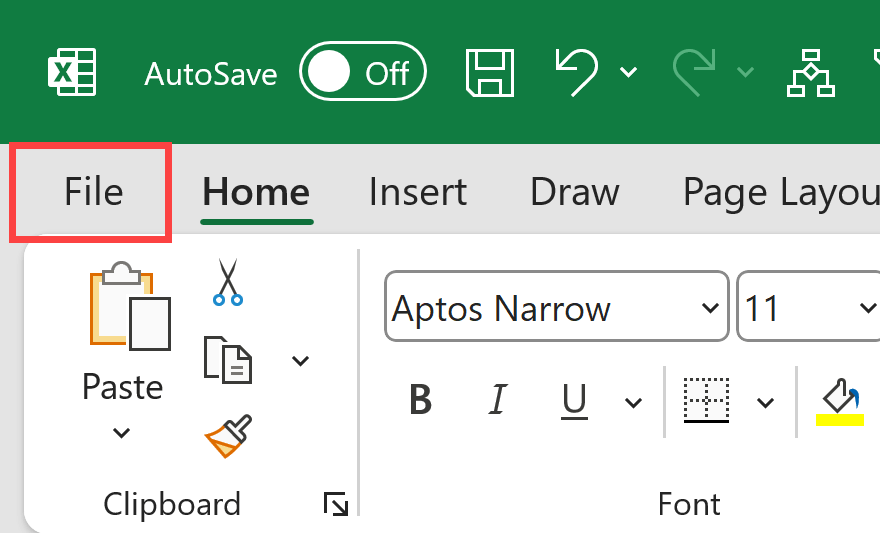Screen dimensions: 880x533
Task: Save the workbook with the floppy icon
Action: [x=490, y=73]
